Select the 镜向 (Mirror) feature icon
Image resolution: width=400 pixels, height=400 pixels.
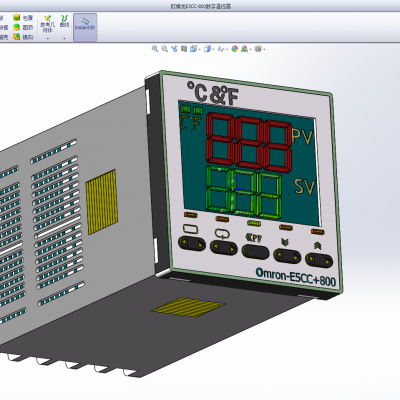tap(17, 37)
